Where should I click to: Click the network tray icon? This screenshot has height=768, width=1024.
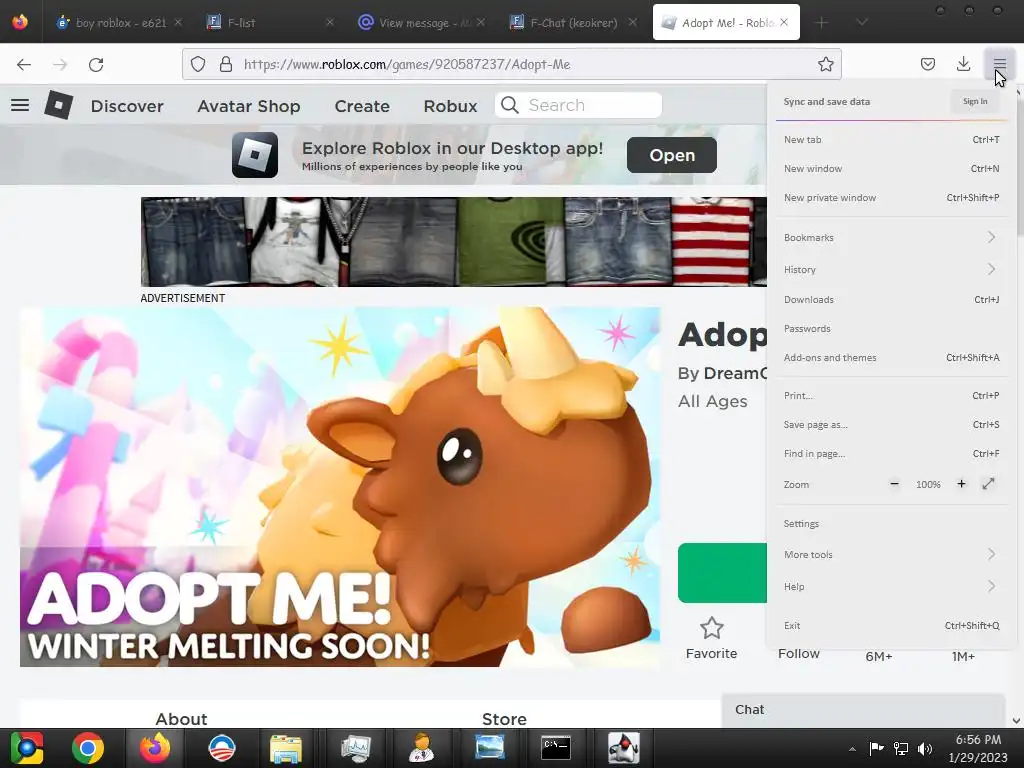point(901,748)
